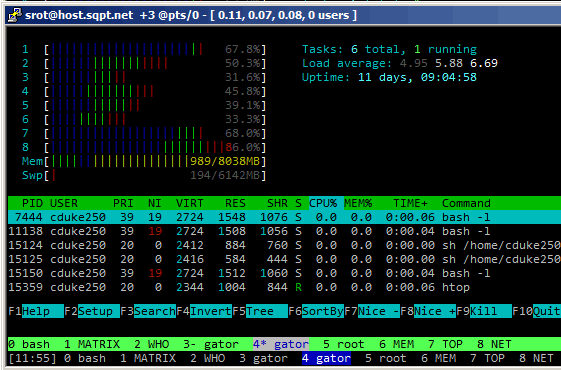The width and height of the screenshot is (561, 370).
Task: Click the PuTTY icon in the title bar
Action: [15, 15]
